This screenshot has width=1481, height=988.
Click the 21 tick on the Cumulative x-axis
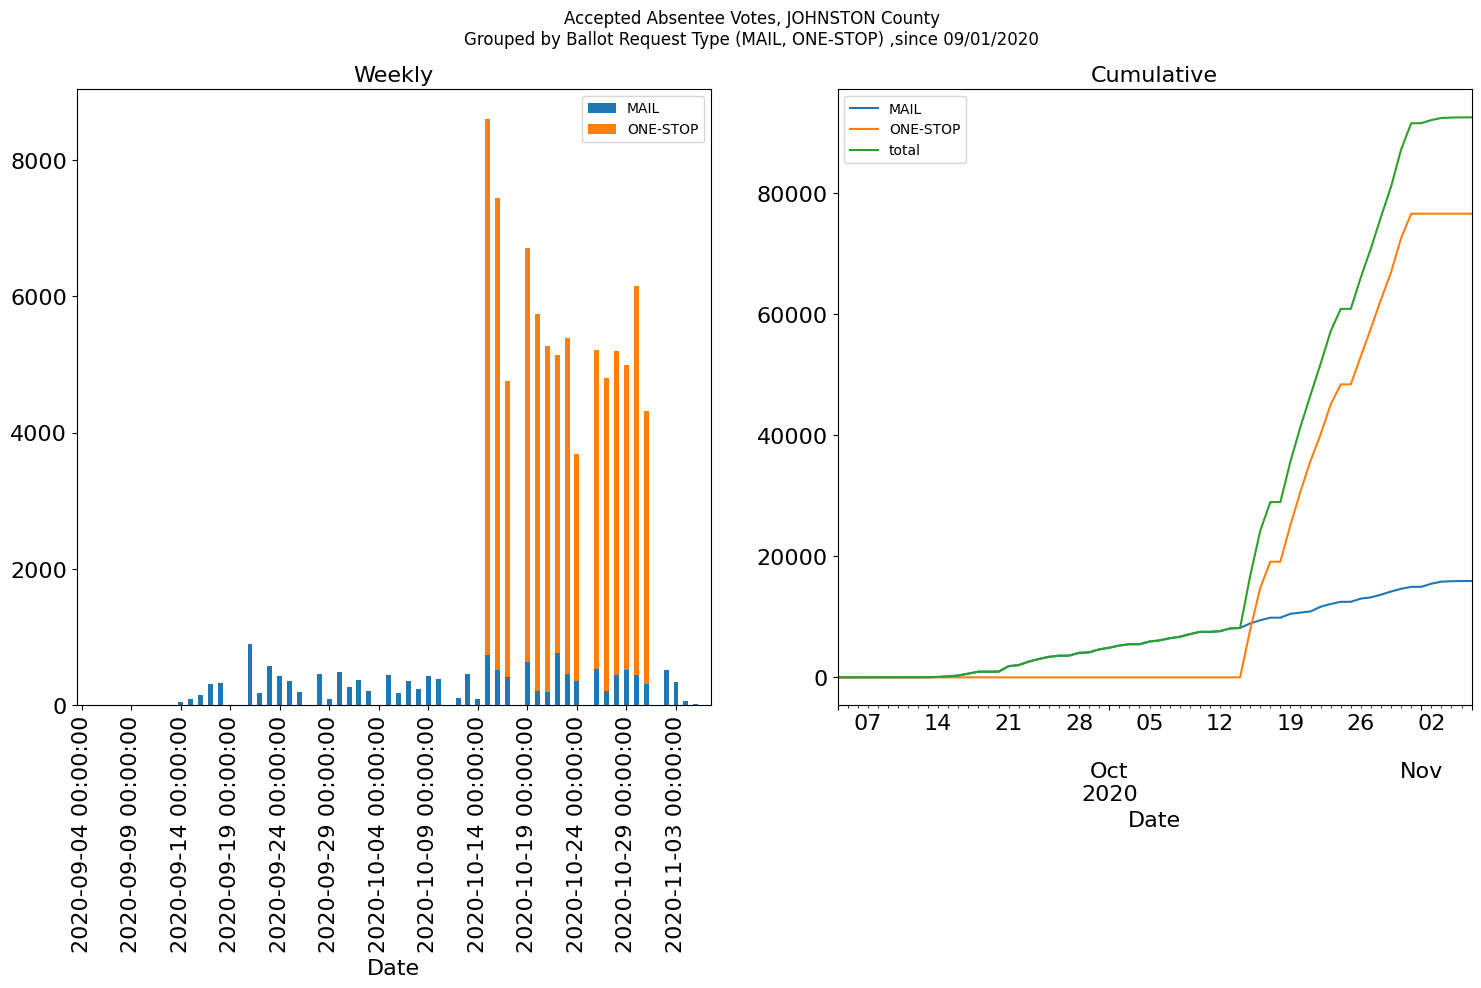pyautogui.click(x=1008, y=722)
